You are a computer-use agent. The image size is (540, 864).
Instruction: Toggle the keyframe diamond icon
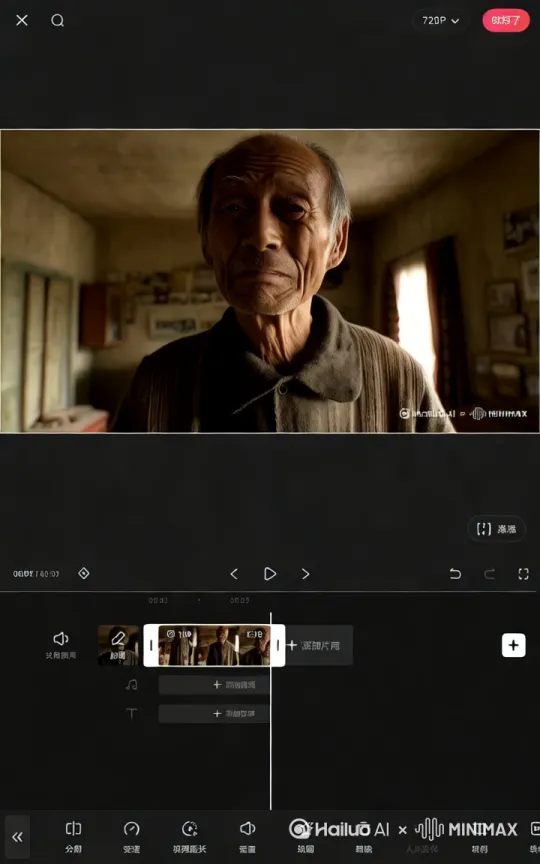(x=84, y=574)
